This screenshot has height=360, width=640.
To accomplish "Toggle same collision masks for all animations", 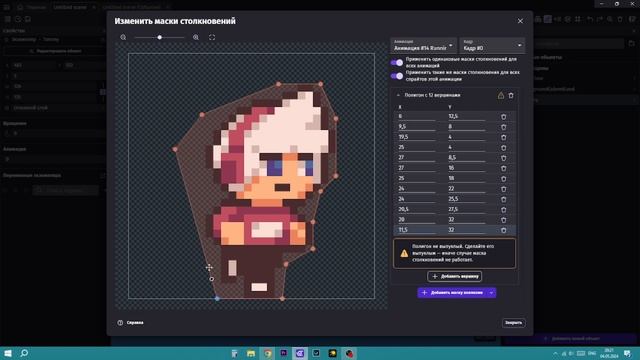I will coord(397,62).
